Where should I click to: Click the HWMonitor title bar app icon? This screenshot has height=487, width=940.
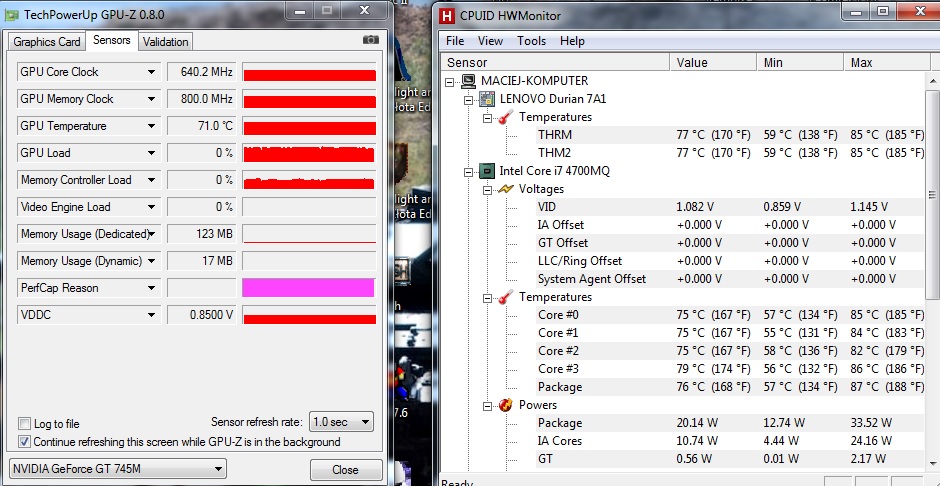446,16
